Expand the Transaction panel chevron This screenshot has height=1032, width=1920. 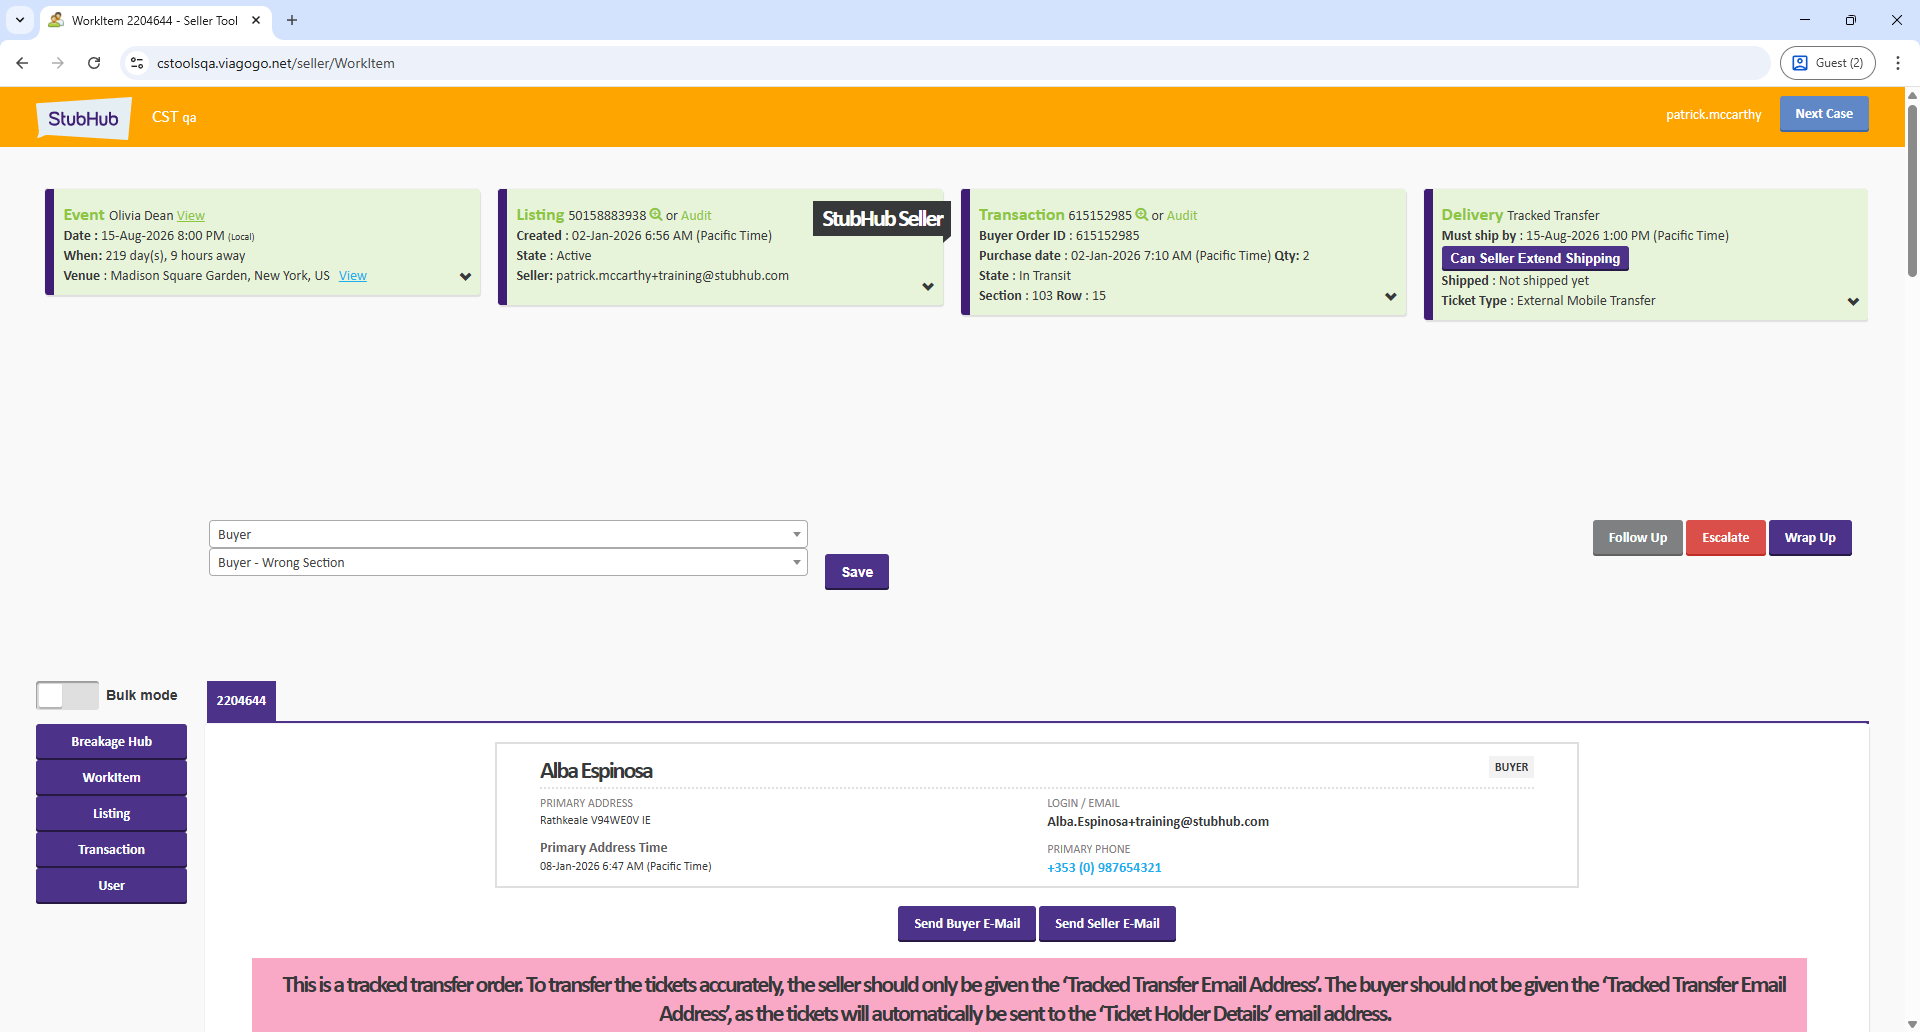1390,297
